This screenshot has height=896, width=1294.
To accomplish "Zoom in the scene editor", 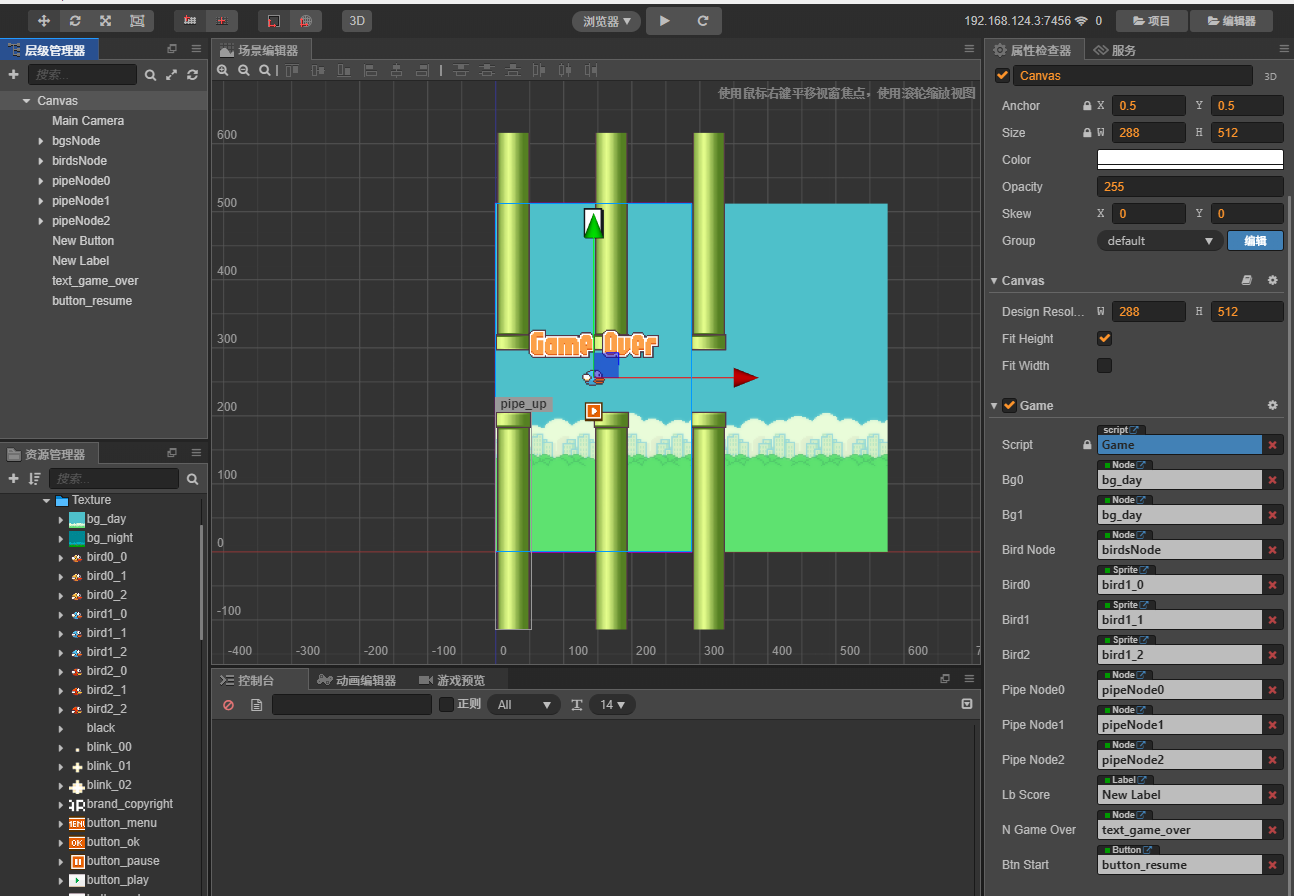I will 223,70.
